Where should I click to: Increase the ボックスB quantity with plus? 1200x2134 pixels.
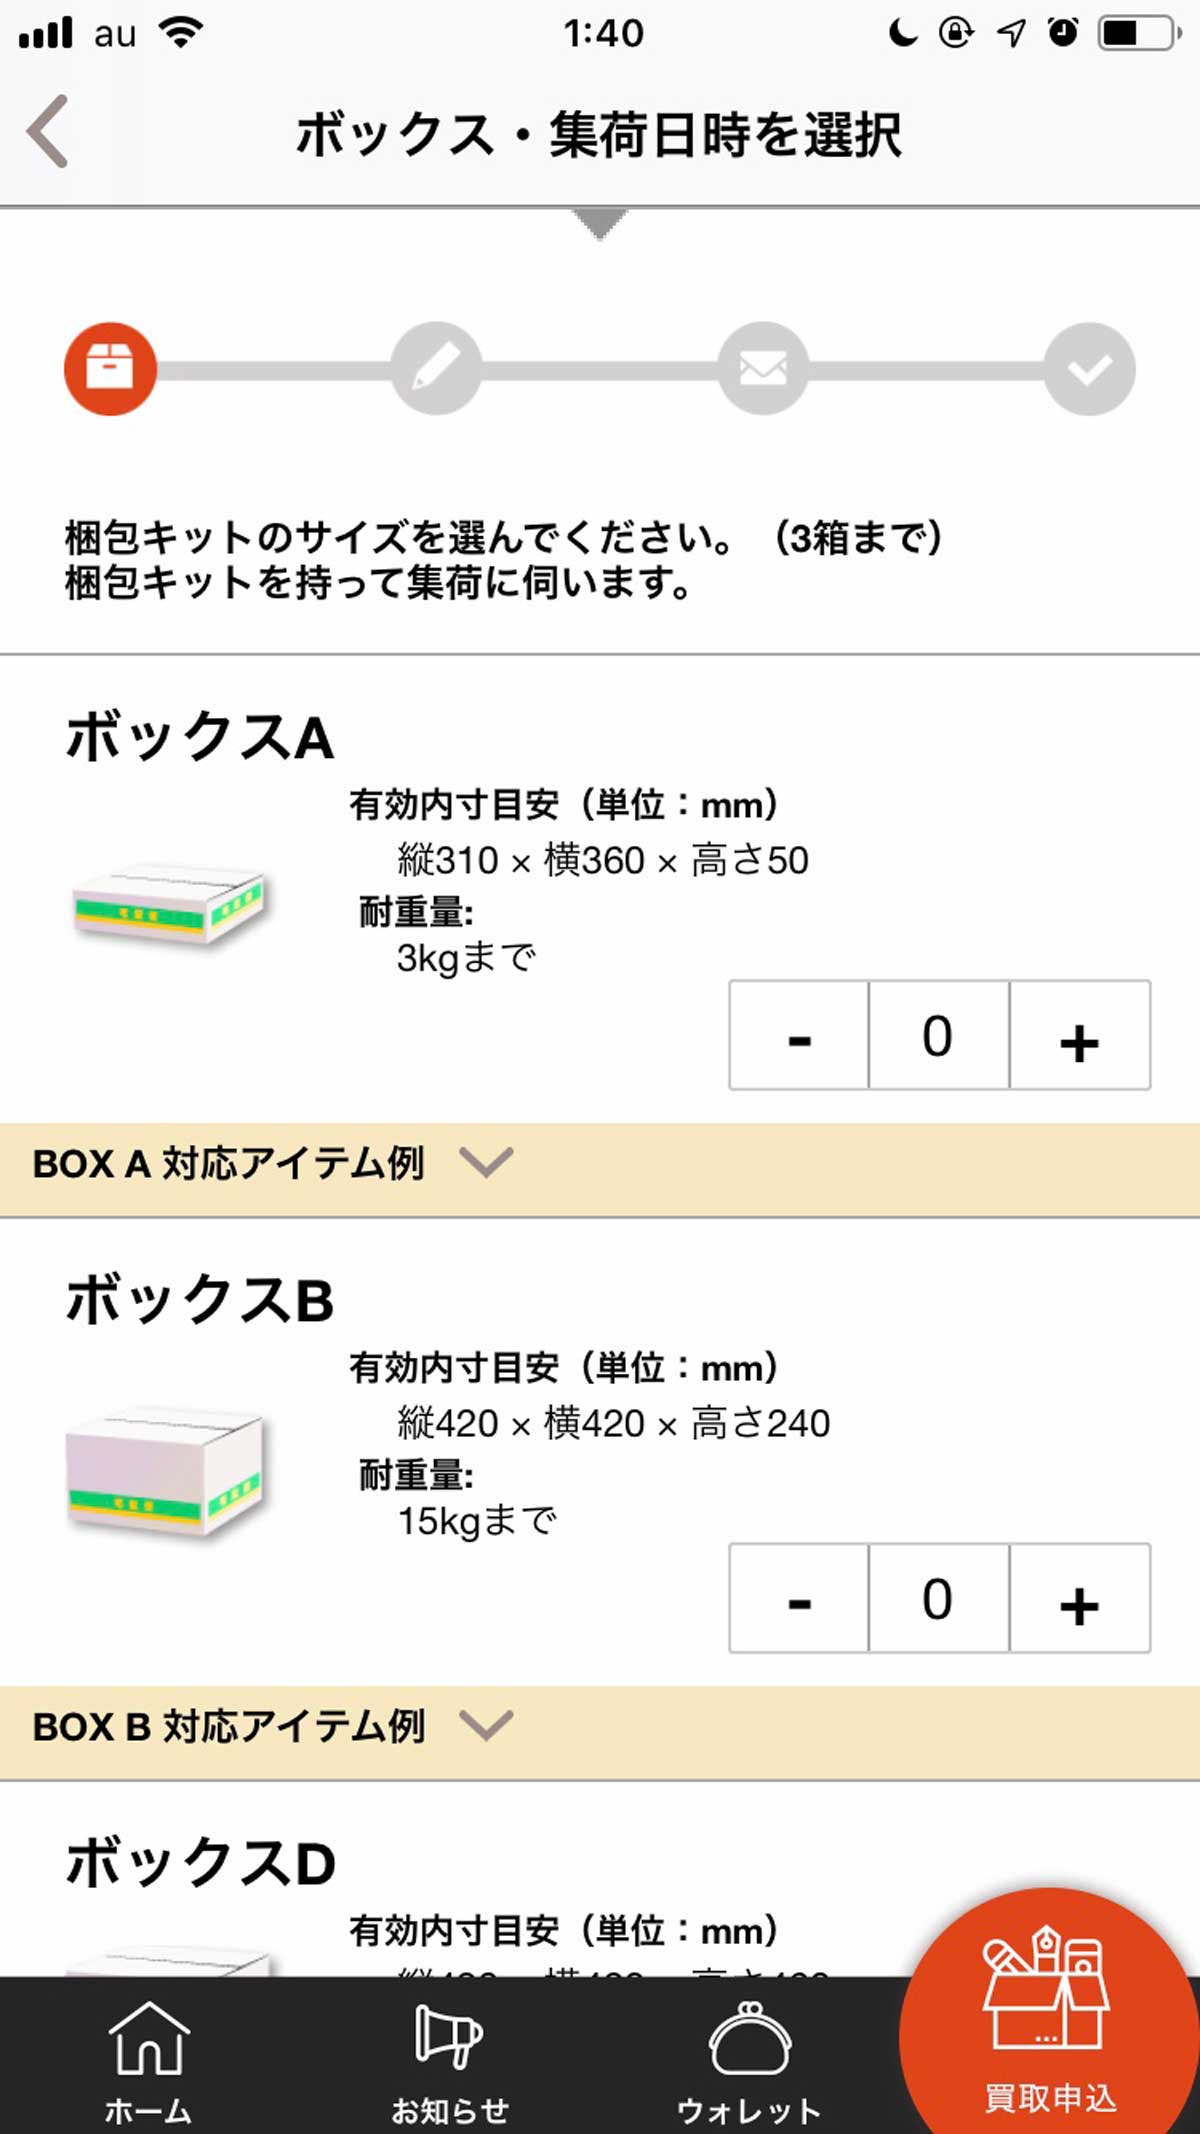[x=1080, y=1598]
